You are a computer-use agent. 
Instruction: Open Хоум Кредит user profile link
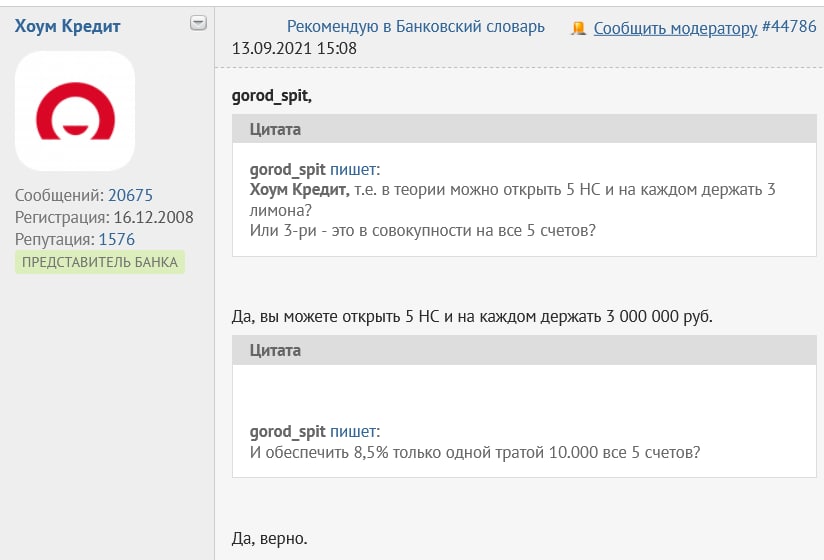coord(67,26)
